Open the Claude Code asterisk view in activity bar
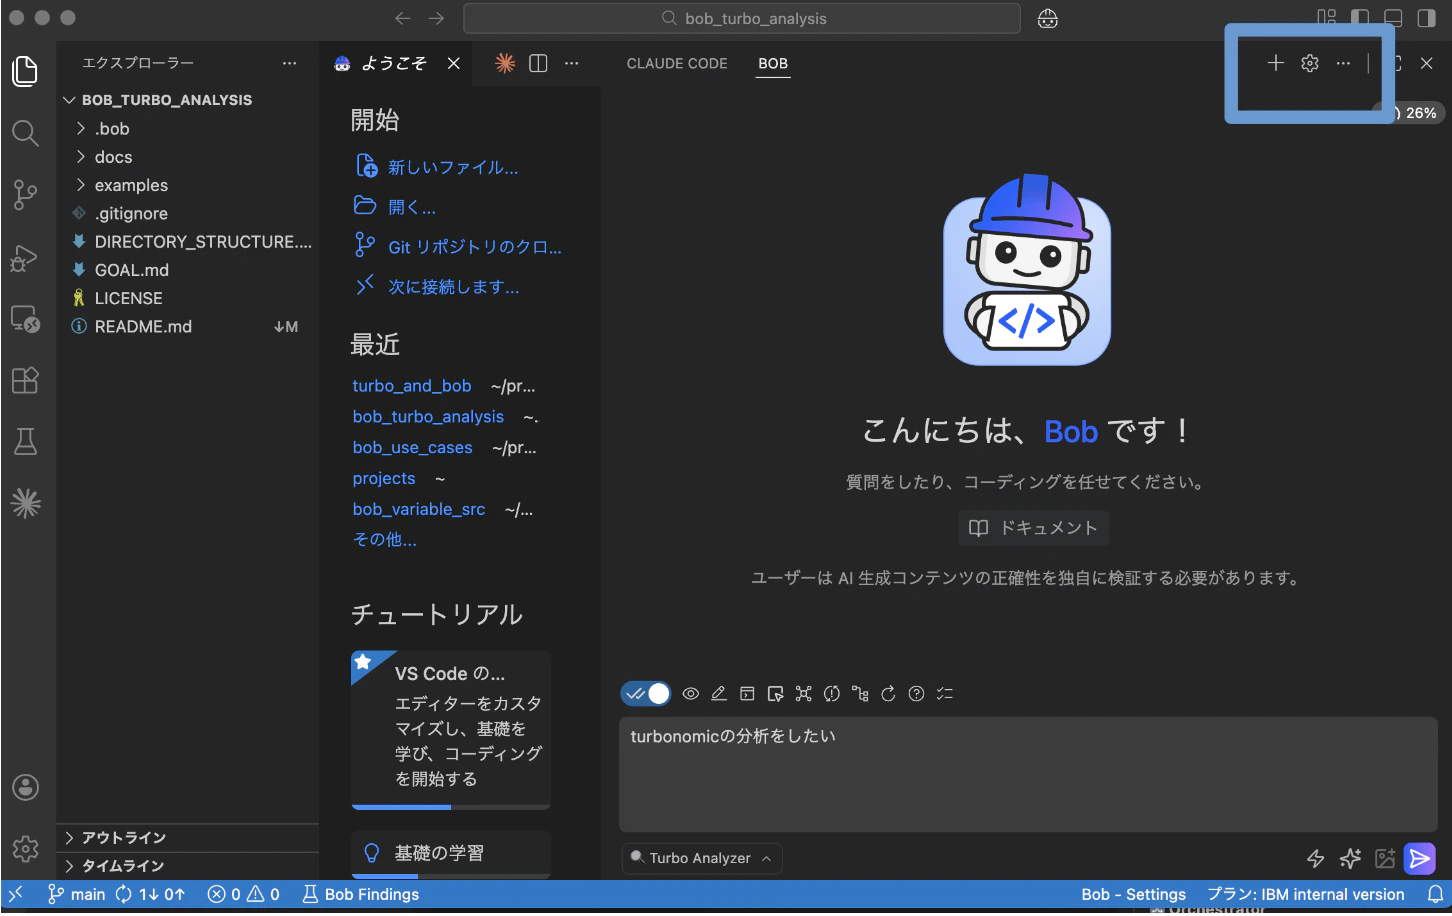The image size is (1452, 916). click(25, 503)
